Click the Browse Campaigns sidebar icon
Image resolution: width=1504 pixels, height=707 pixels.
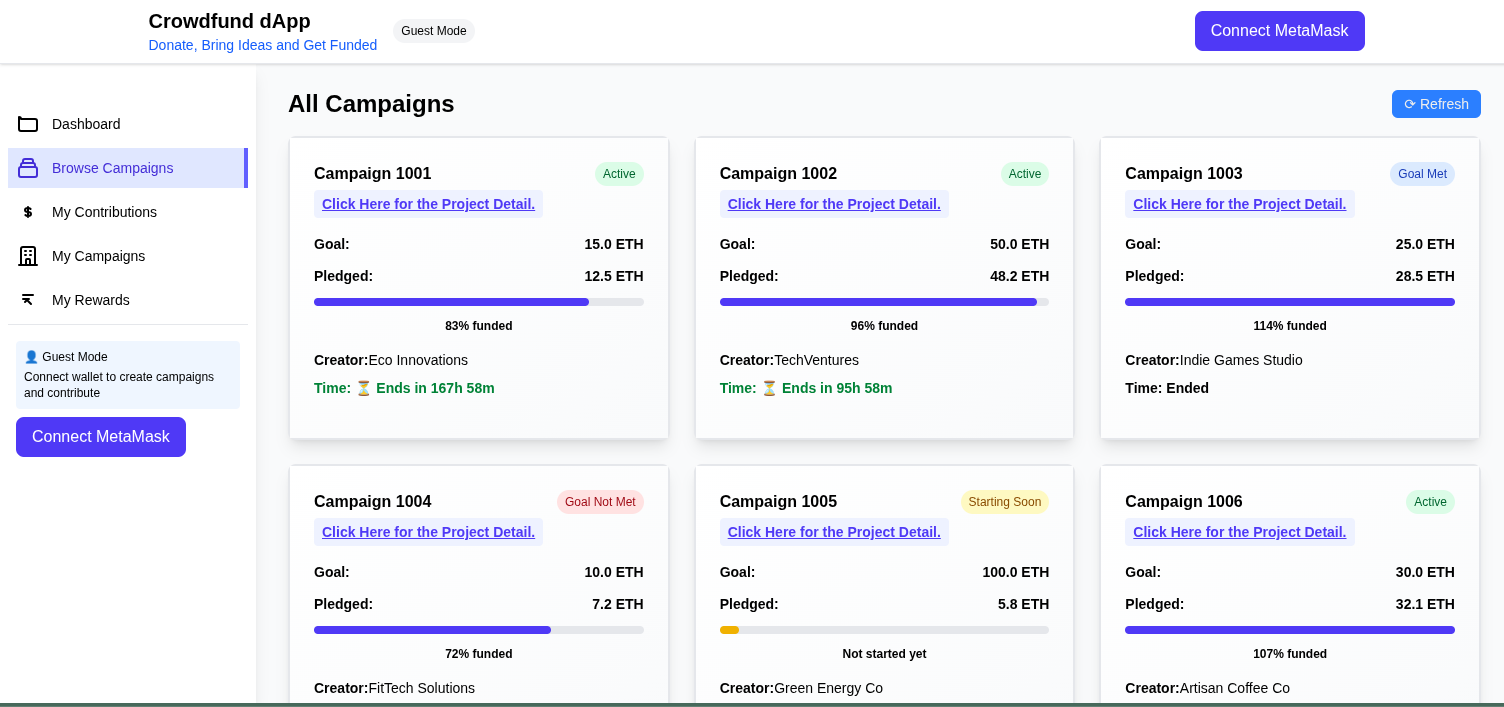click(28, 168)
